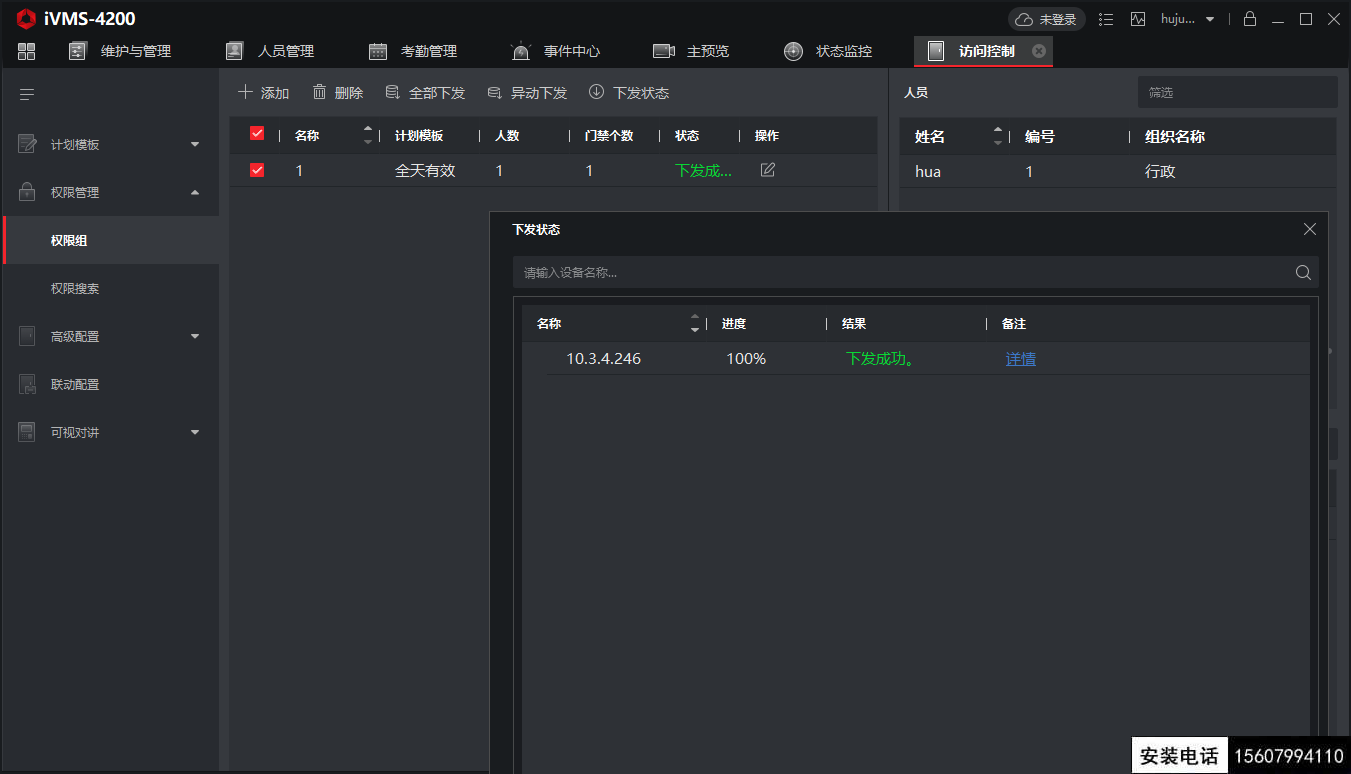The image size is (1351, 774).
Task: Click the 删除 trash button
Action: (338, 93)
